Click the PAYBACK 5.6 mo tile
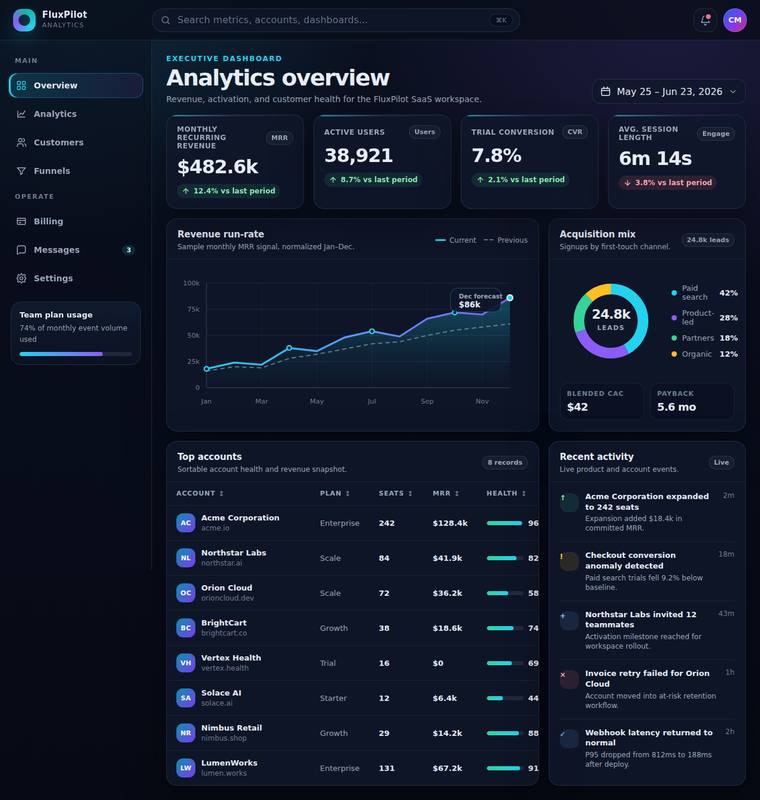760x800 pixels. click(692, 401)
